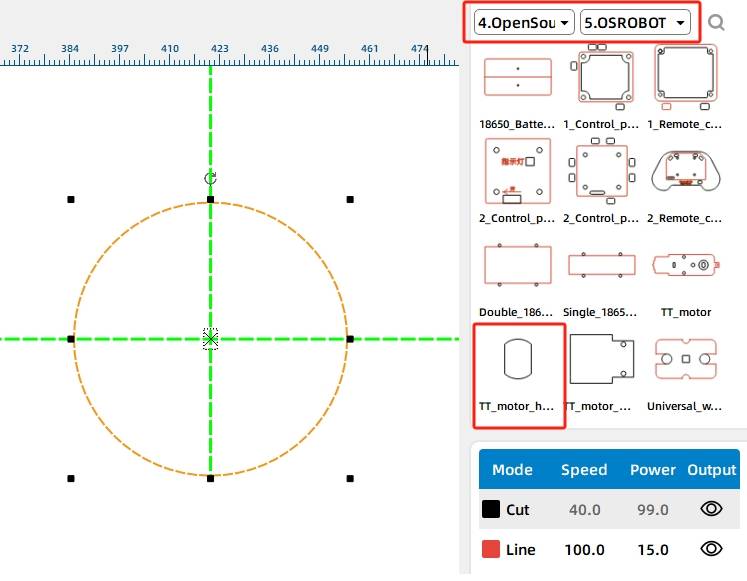
Task: Select the first 2_Control_p... panel with red text
Action: click(x=518, y=171)
